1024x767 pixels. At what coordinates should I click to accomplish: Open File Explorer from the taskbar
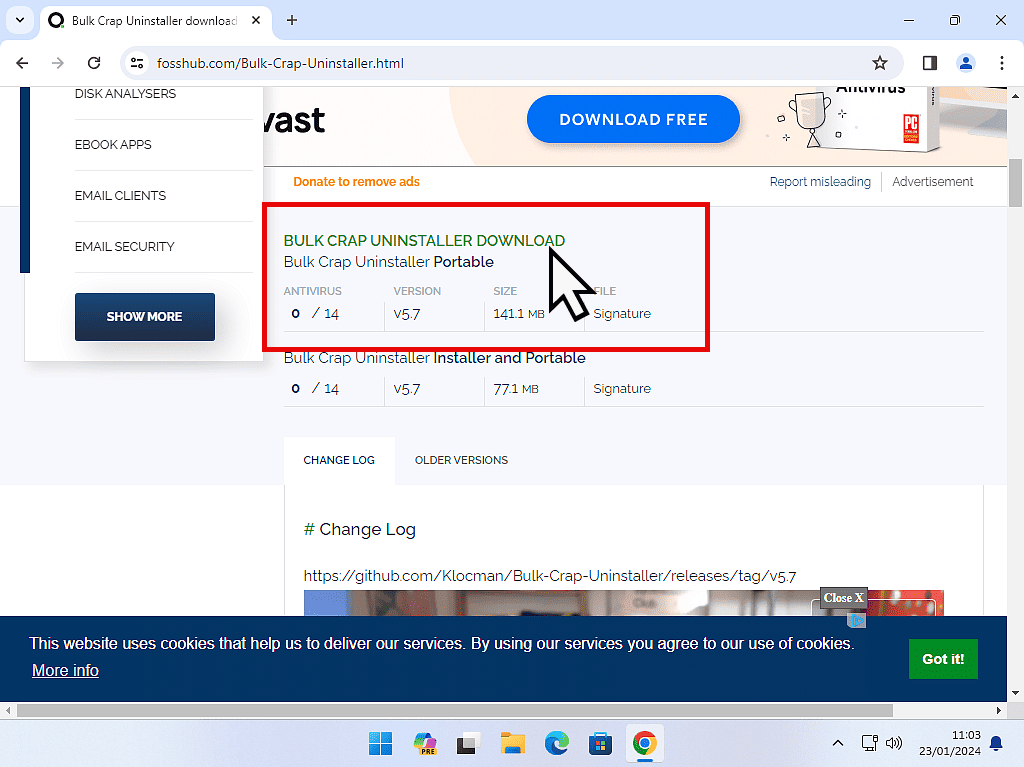513,743
